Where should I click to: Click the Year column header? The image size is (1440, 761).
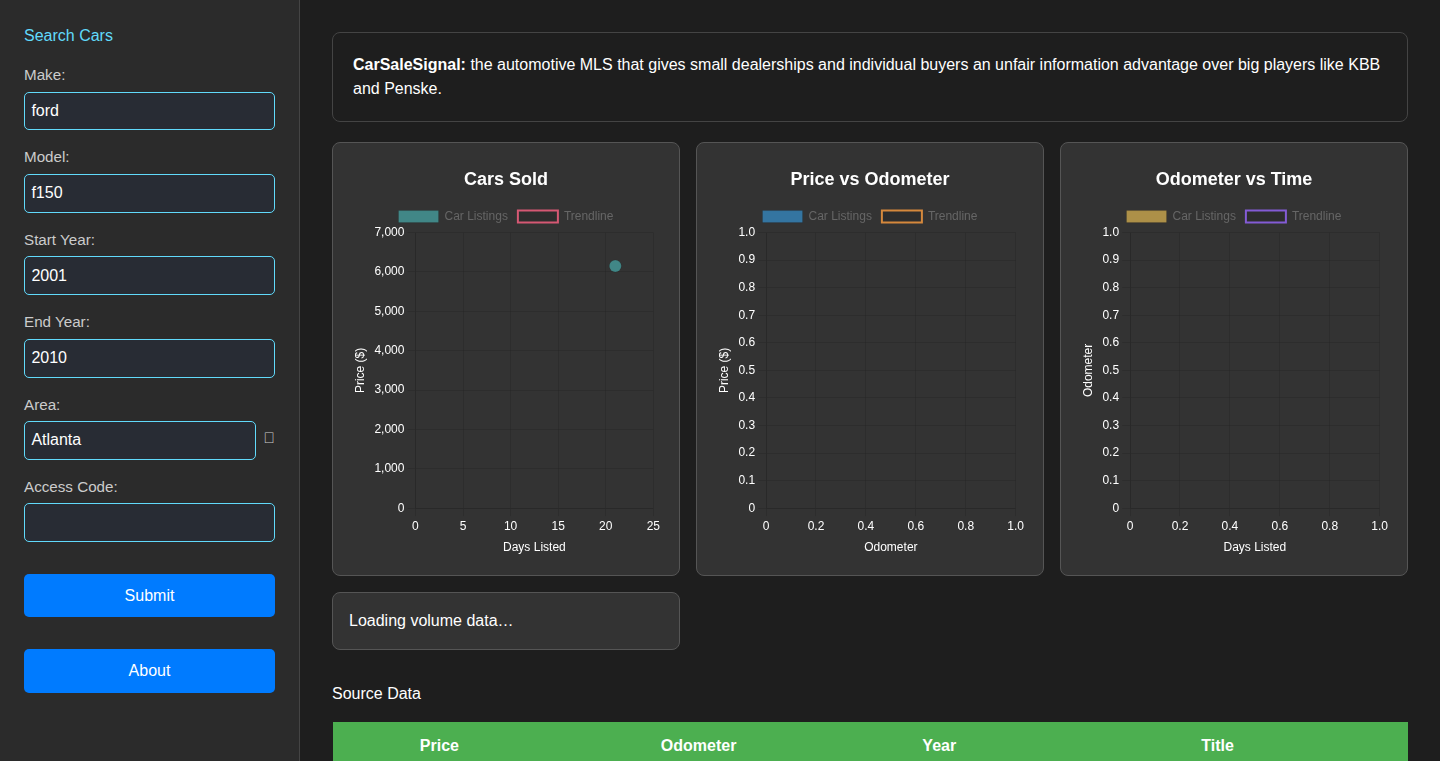point(939,745)
